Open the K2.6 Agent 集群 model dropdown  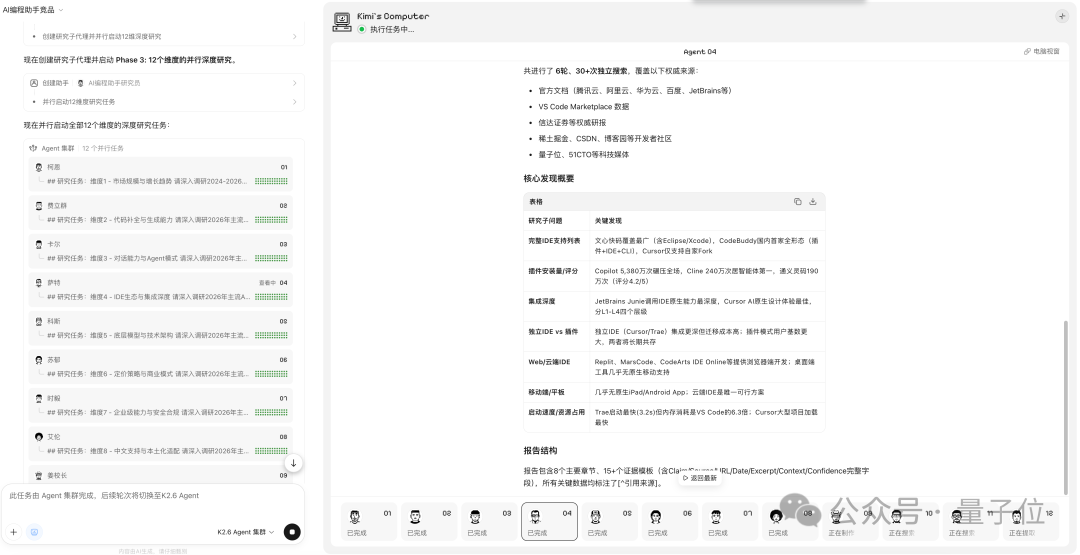(246, 532)
